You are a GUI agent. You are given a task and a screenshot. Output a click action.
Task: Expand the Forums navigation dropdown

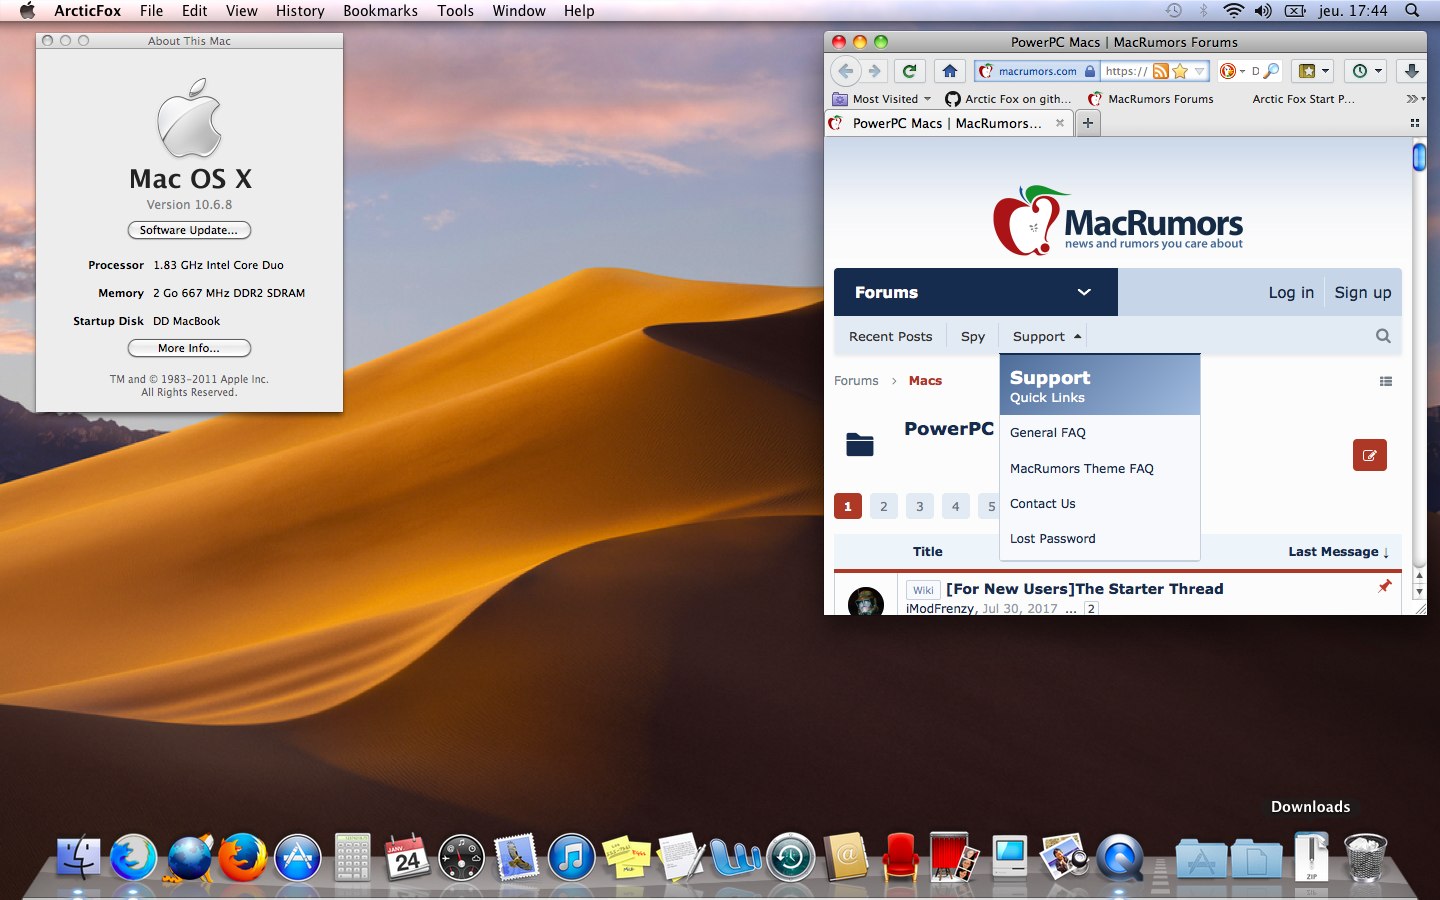point(1084,292)
